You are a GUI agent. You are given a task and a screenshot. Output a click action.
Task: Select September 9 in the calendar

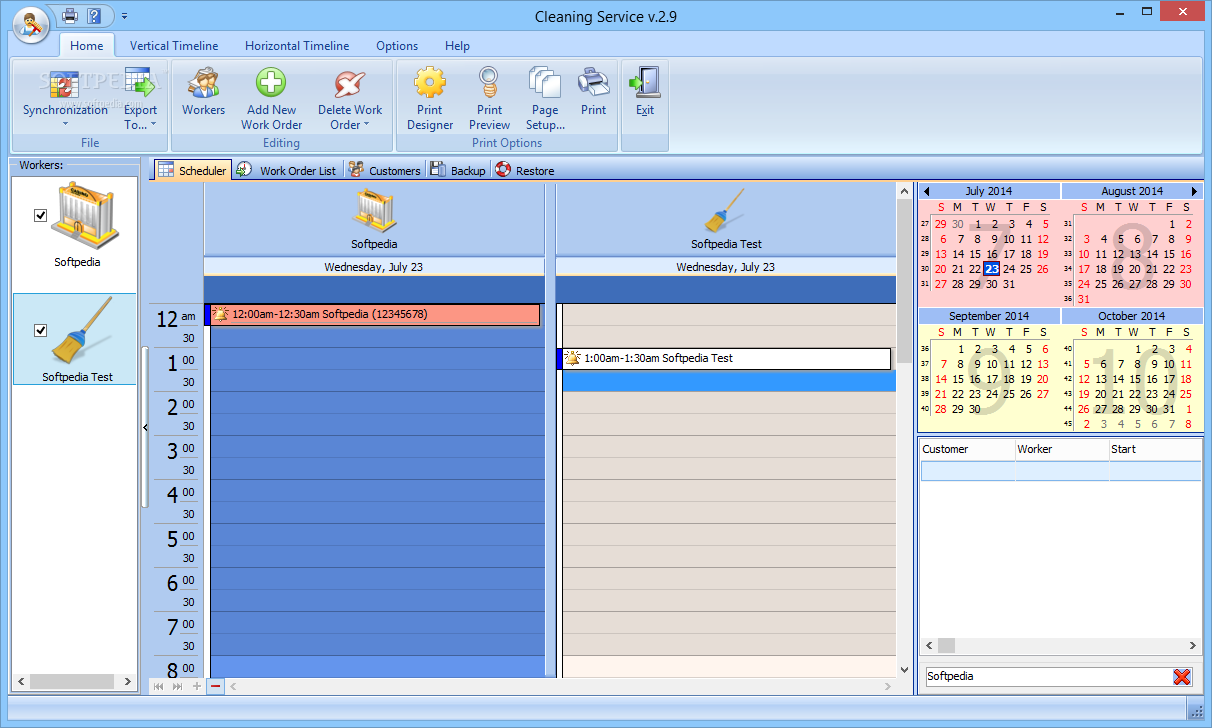(x=975, y=364)
